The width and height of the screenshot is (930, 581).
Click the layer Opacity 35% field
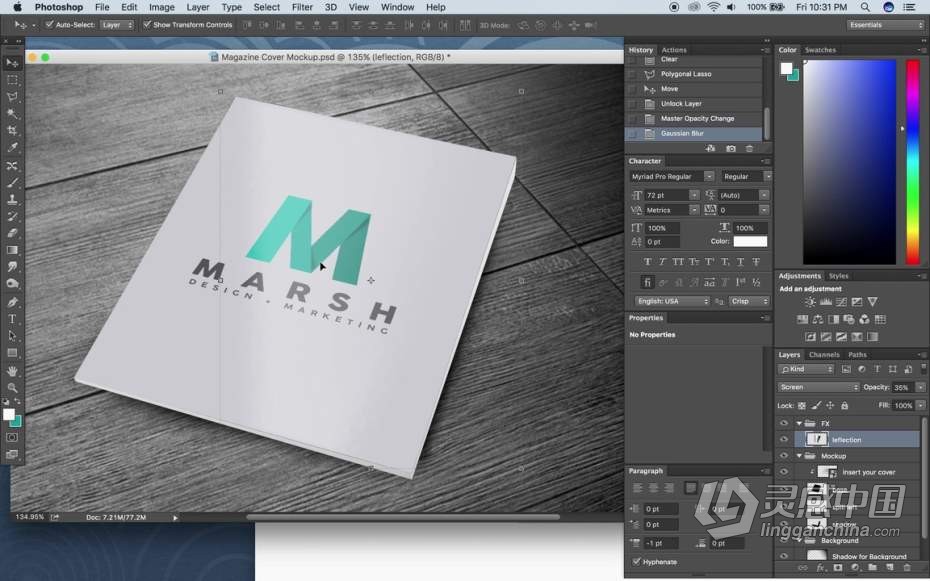coord(904,387)
